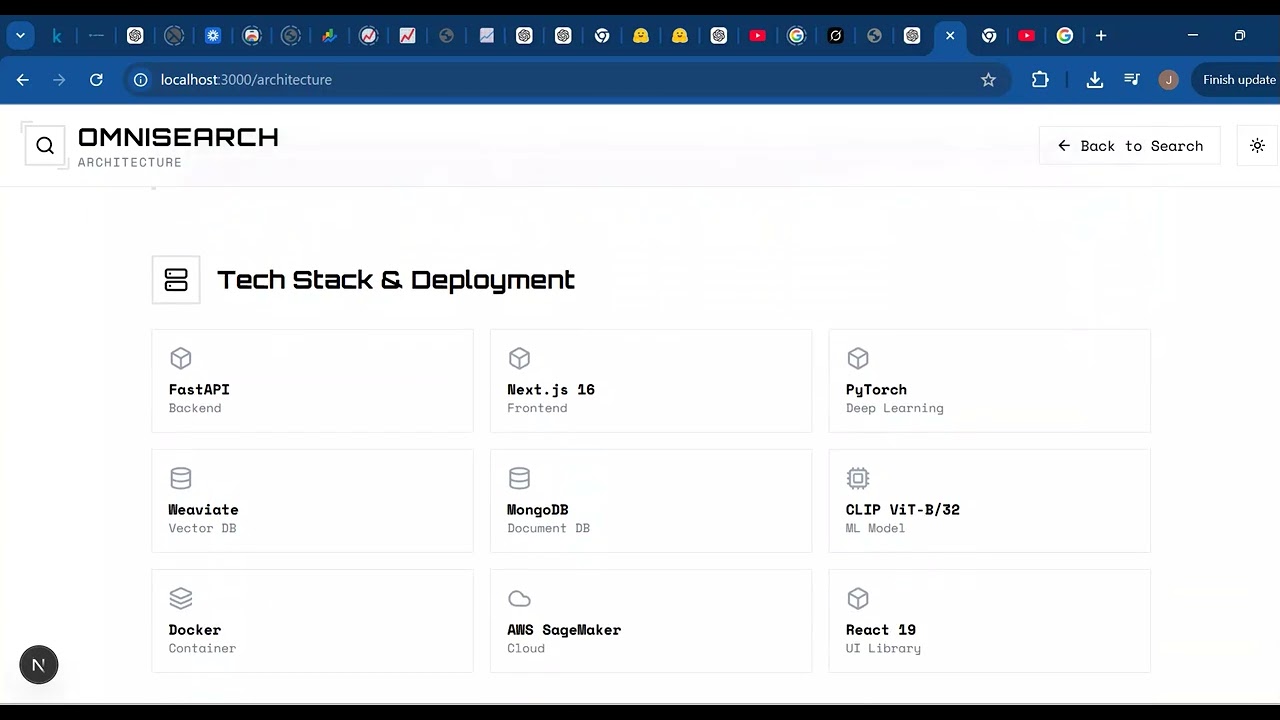The width and height of the screenshot is (1280, 720).
Task: Click the PyTorch label
Action: [876, 390]
